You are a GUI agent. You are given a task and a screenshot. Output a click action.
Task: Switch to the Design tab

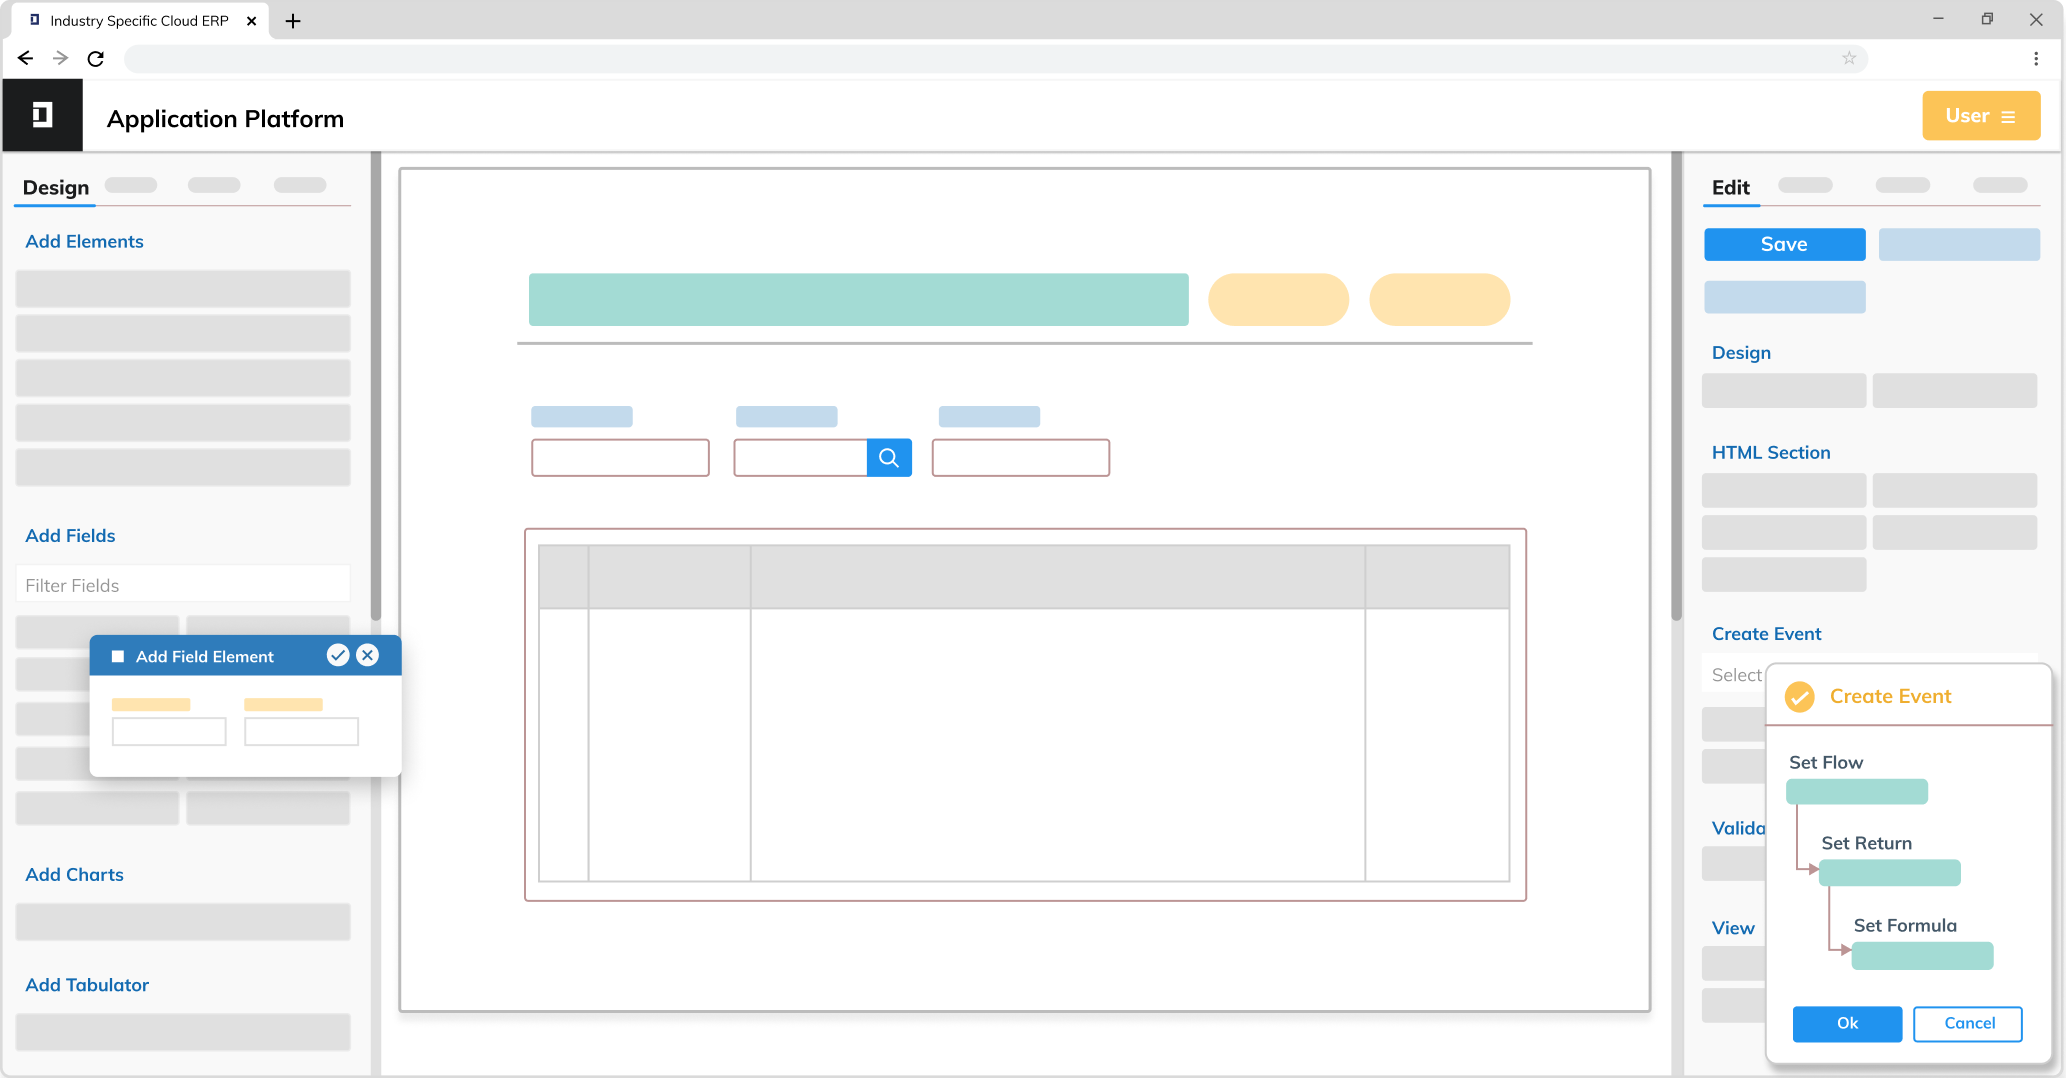56,187
